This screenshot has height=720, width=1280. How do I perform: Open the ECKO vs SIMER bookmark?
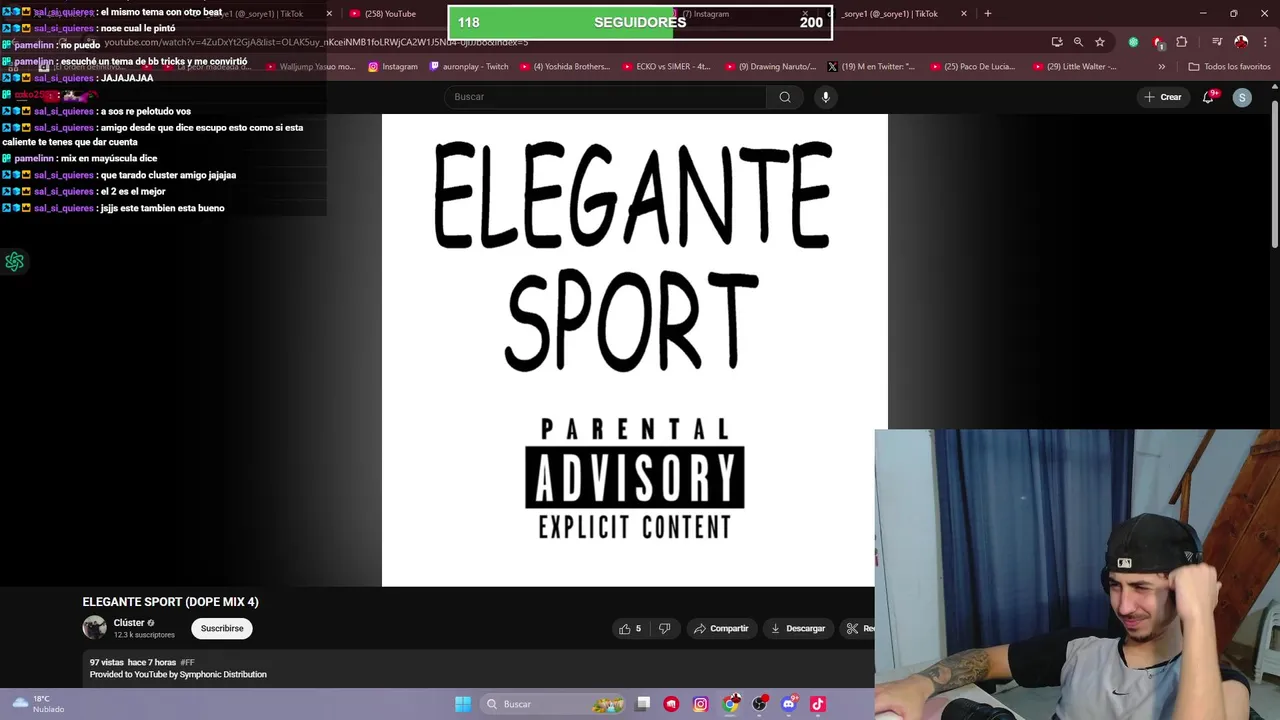pyautogui.click(x=665, y=67)
